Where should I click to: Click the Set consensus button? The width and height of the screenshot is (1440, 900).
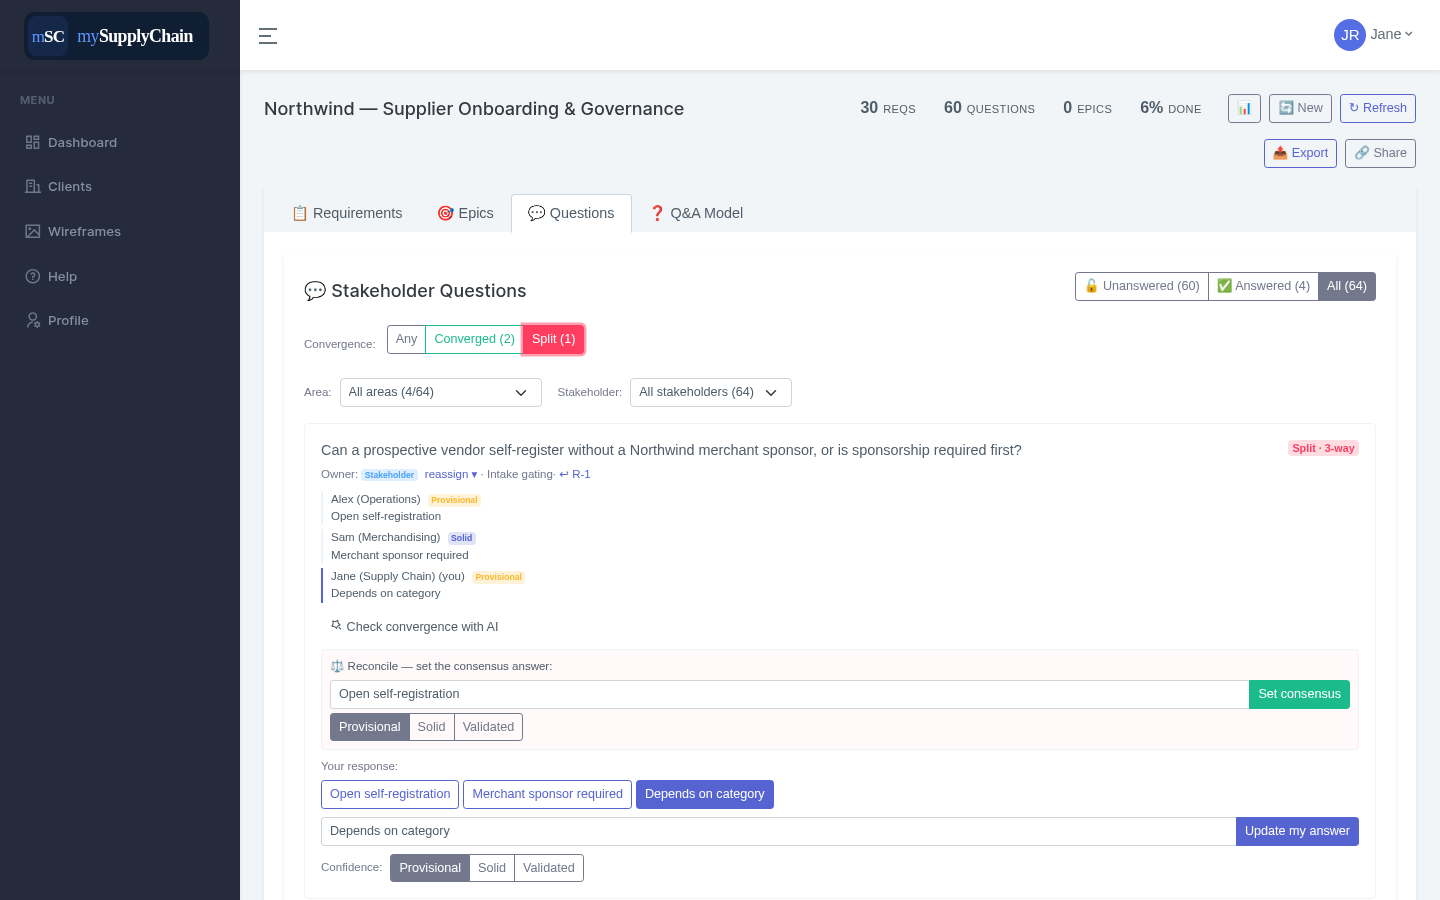click(1299, 694)
